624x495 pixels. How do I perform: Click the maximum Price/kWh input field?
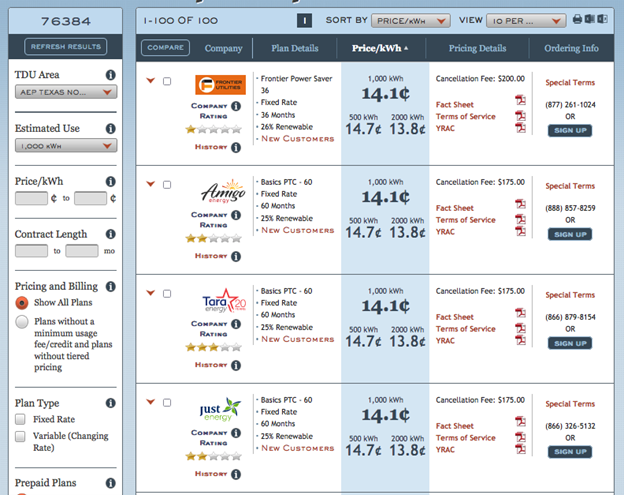pyautogui.click(x=90, y=198)
